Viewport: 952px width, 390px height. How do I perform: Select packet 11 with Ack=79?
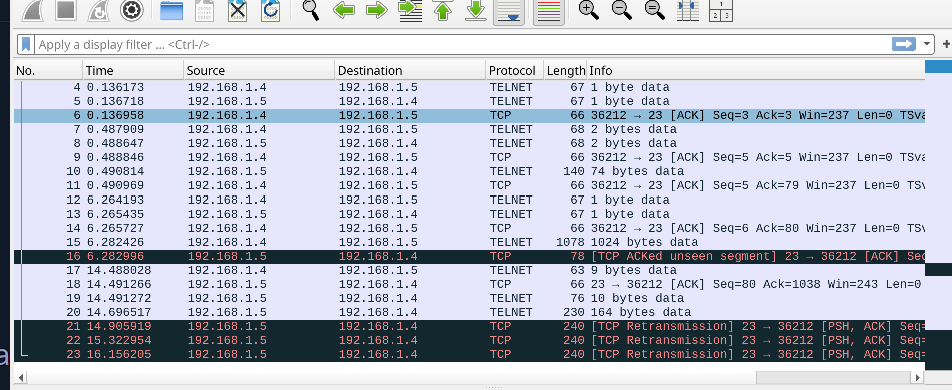click(469, 186)
